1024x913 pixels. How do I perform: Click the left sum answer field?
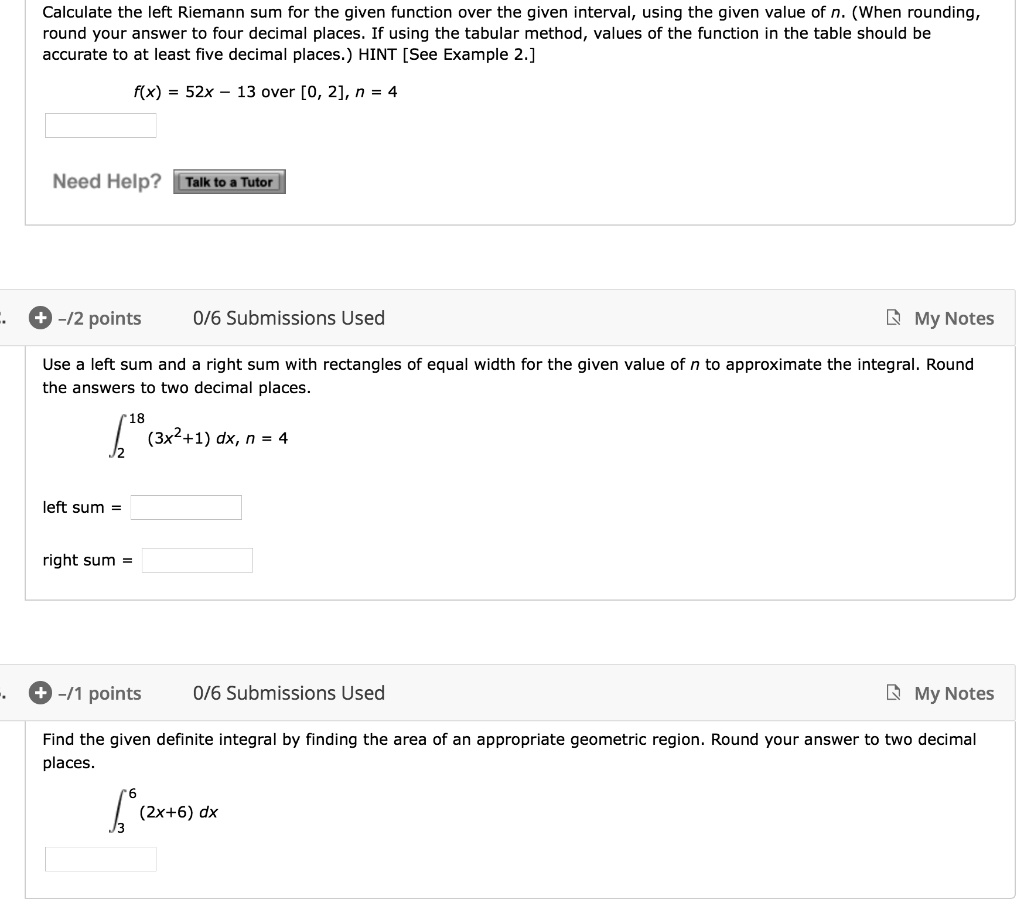click(x=185, y=507)
